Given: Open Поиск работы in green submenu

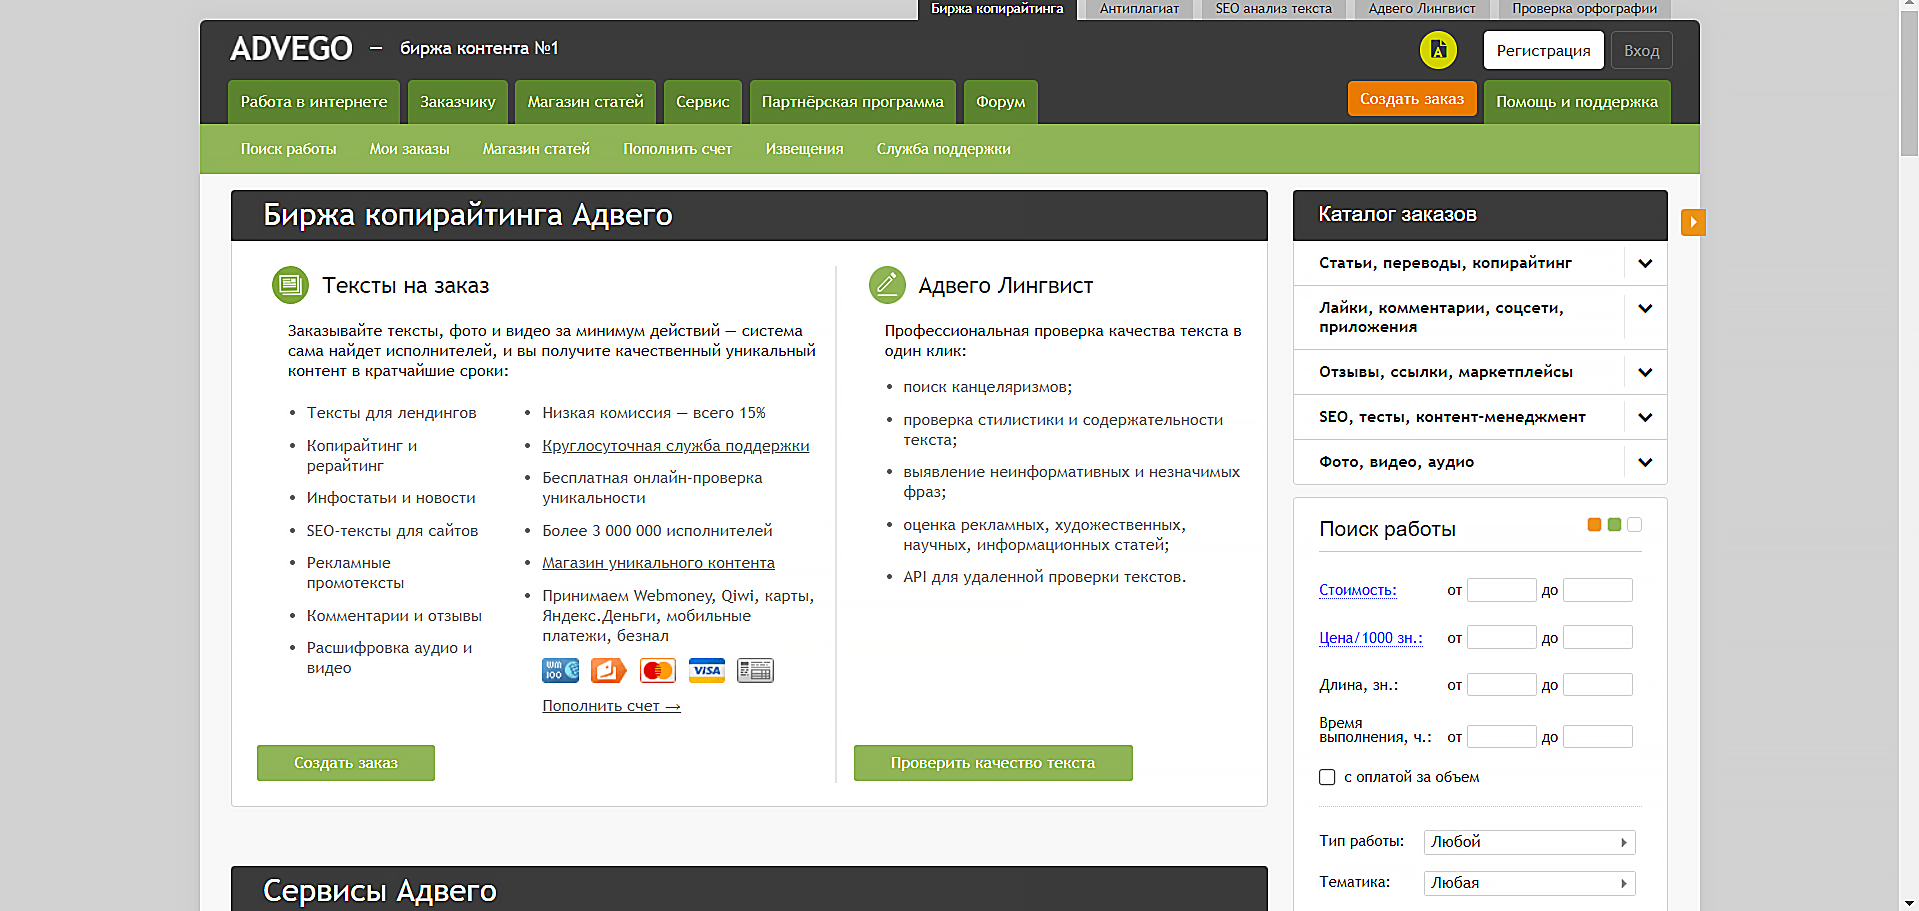Looking at the screenshot, I should pos(288,149).
